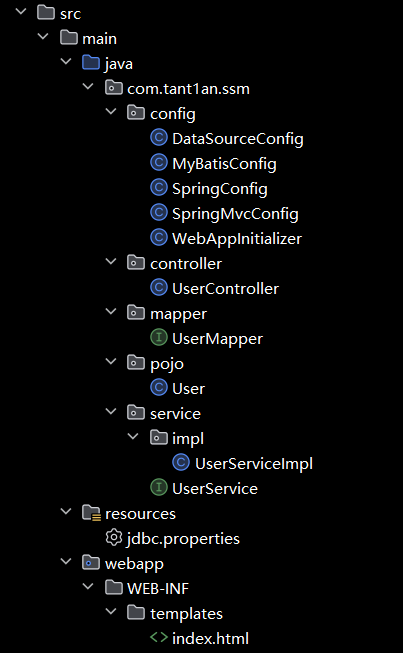Select the MyBatisConfig class
Image resolution: width=403 pixels, height=653 pixels.
tap(224, 163)
